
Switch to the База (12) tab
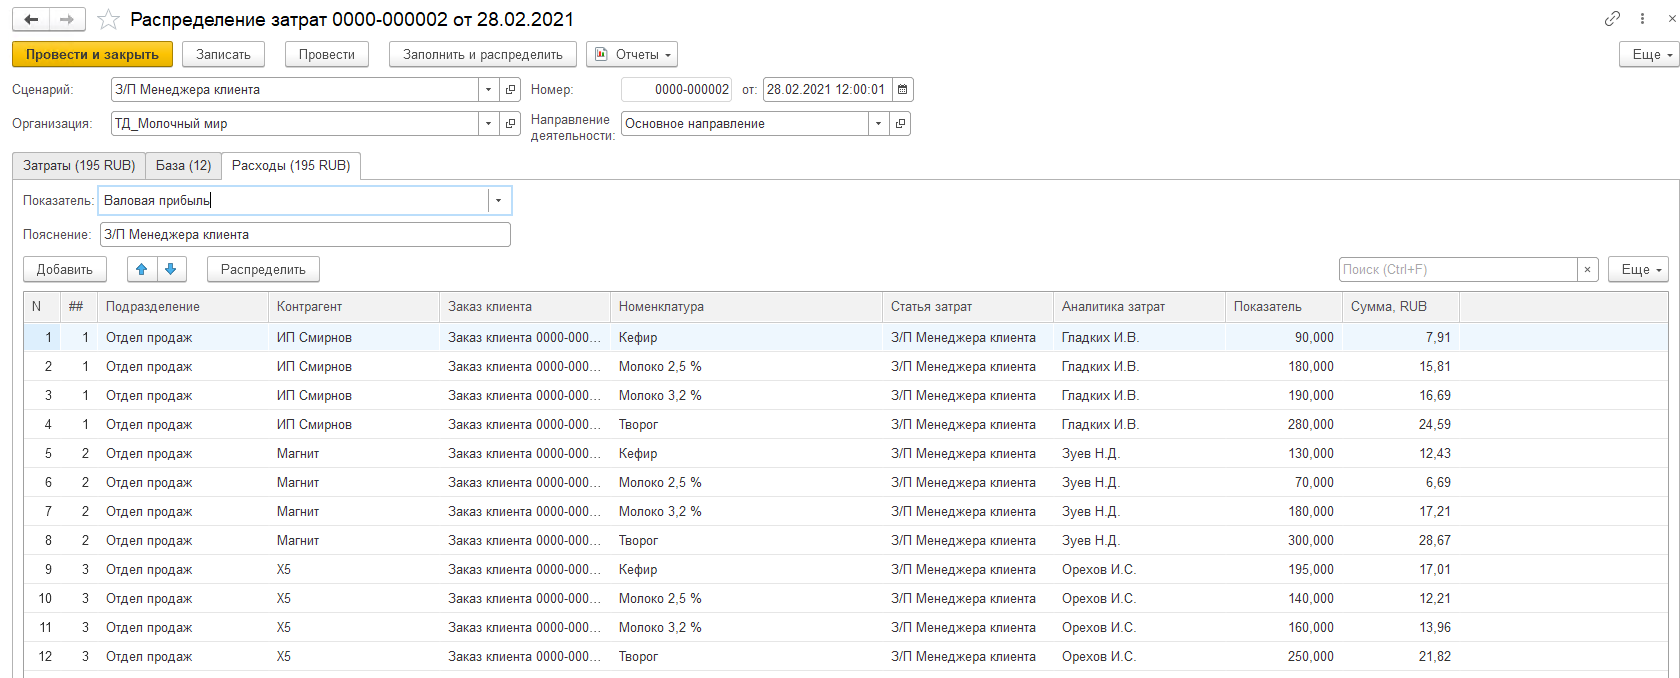point(183,166)
